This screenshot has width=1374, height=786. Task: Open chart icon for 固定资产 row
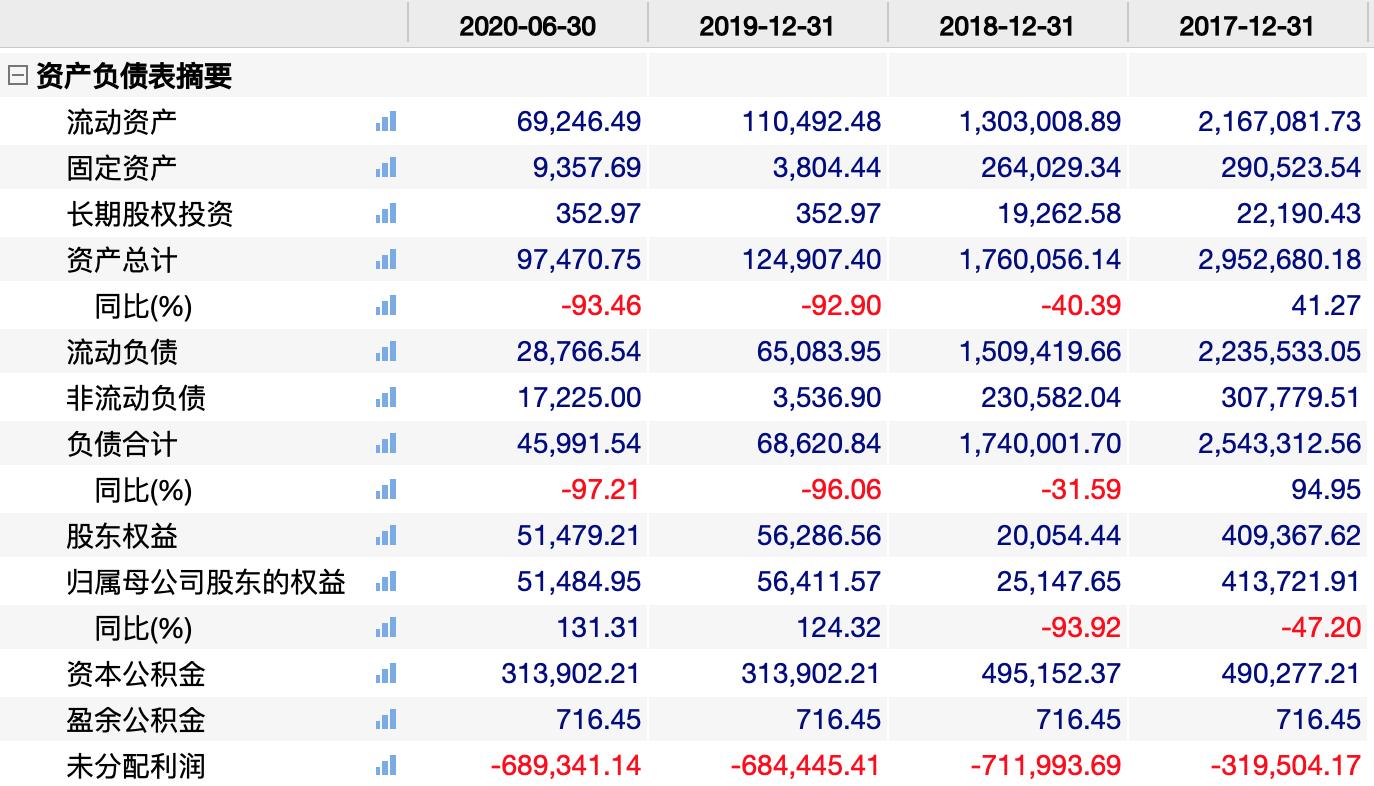tap(386, 168)
